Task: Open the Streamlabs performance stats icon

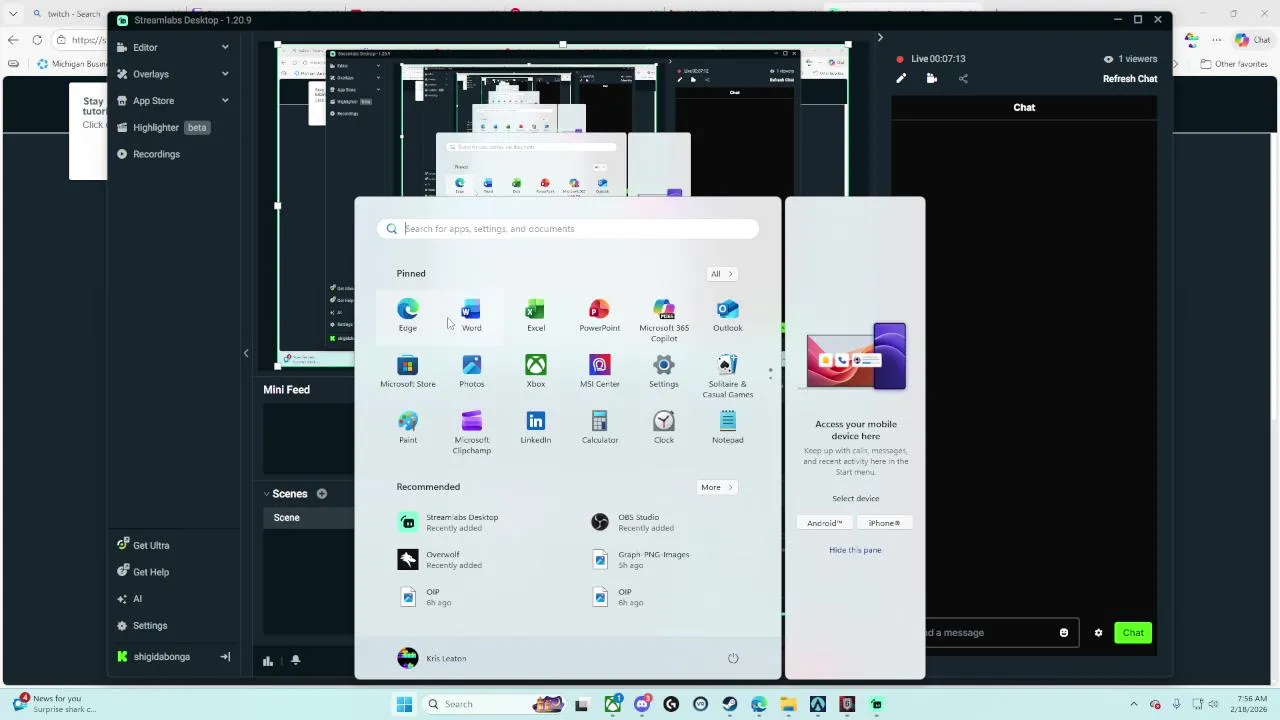Action: [268, 660]
